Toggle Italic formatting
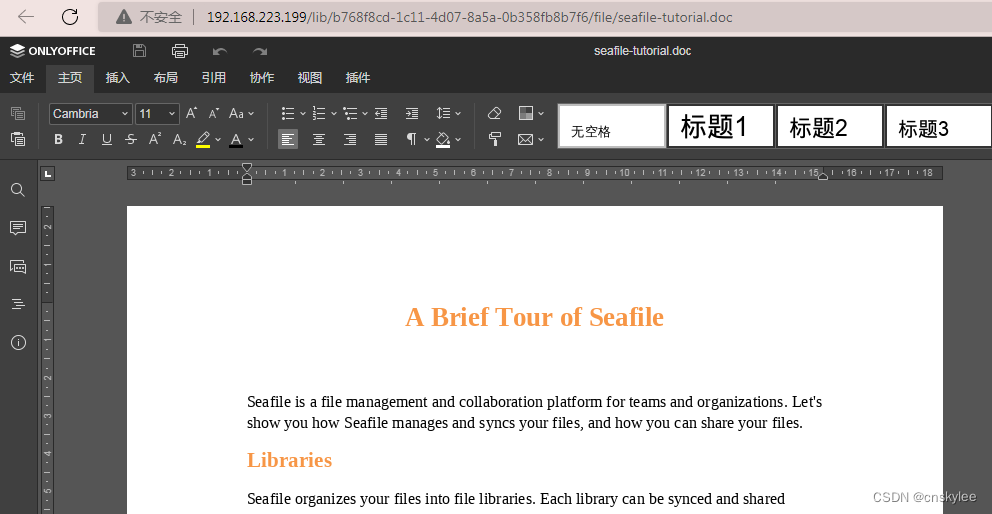The height and width of the screenshot is (514, 992). 82,139
